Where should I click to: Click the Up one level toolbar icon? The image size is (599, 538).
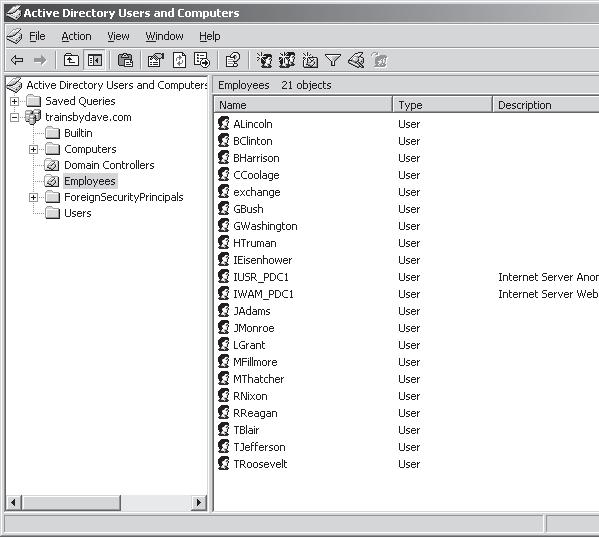71,60
